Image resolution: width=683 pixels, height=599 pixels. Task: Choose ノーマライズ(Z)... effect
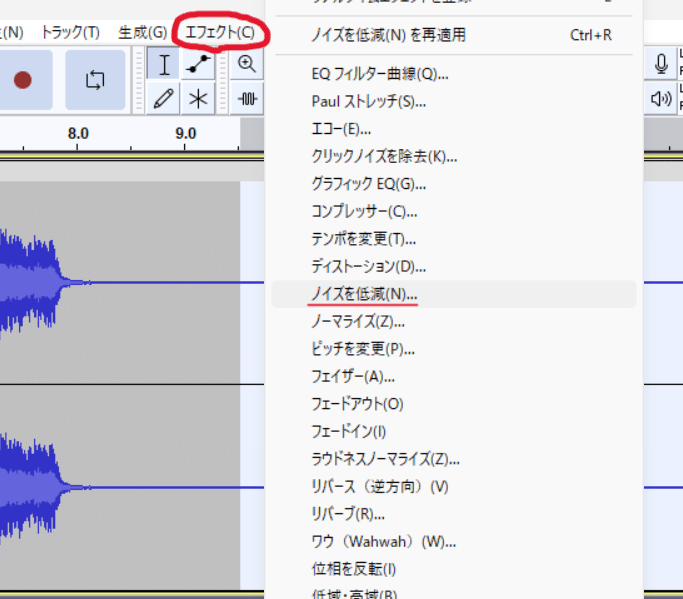[453, 322]
